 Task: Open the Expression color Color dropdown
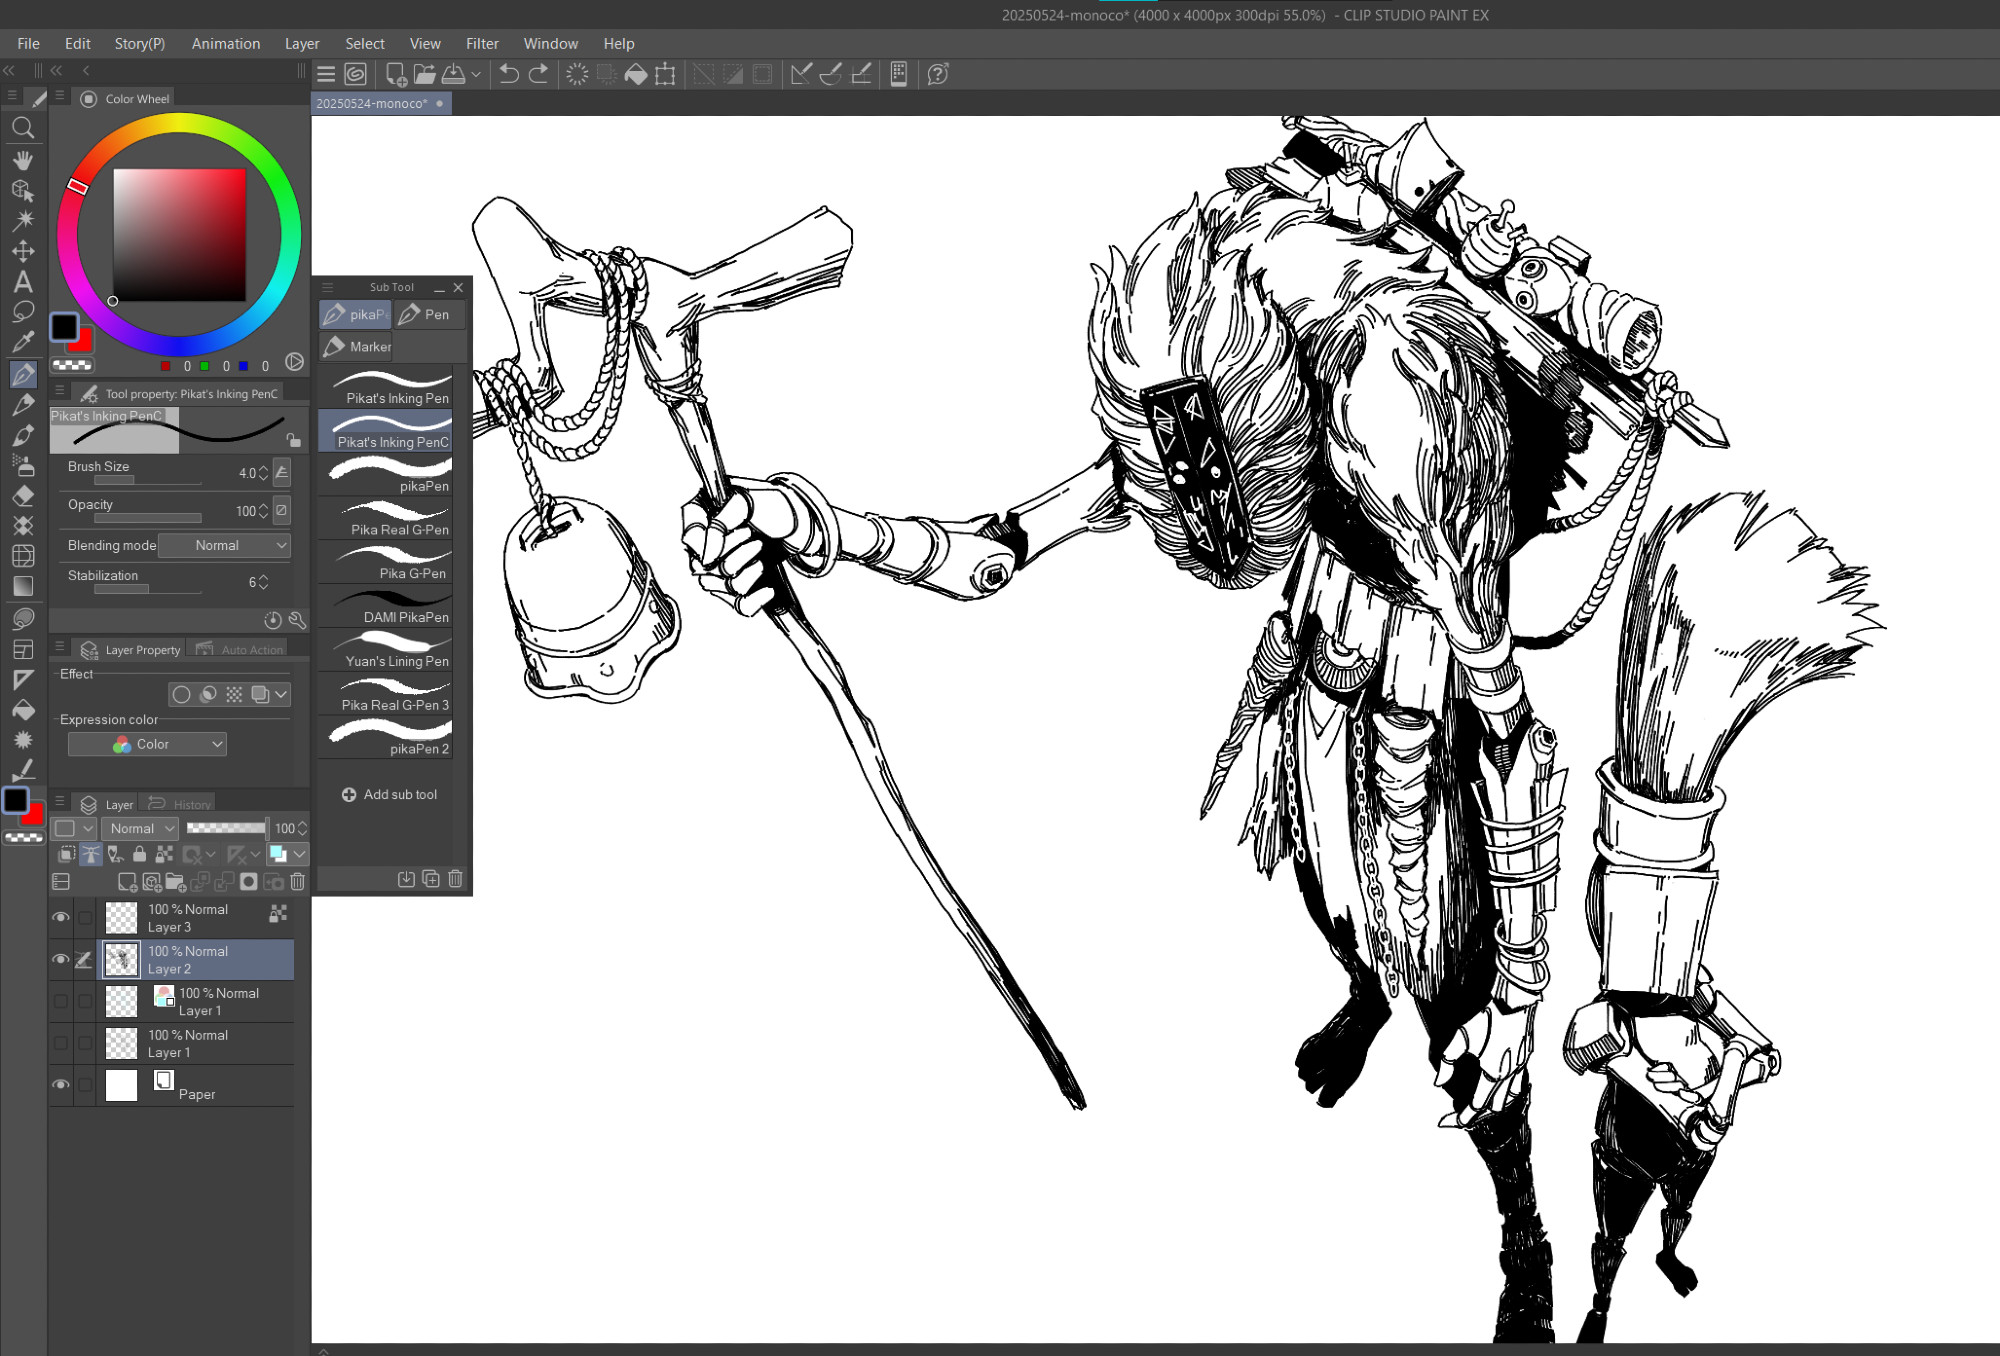click(147, 744)
